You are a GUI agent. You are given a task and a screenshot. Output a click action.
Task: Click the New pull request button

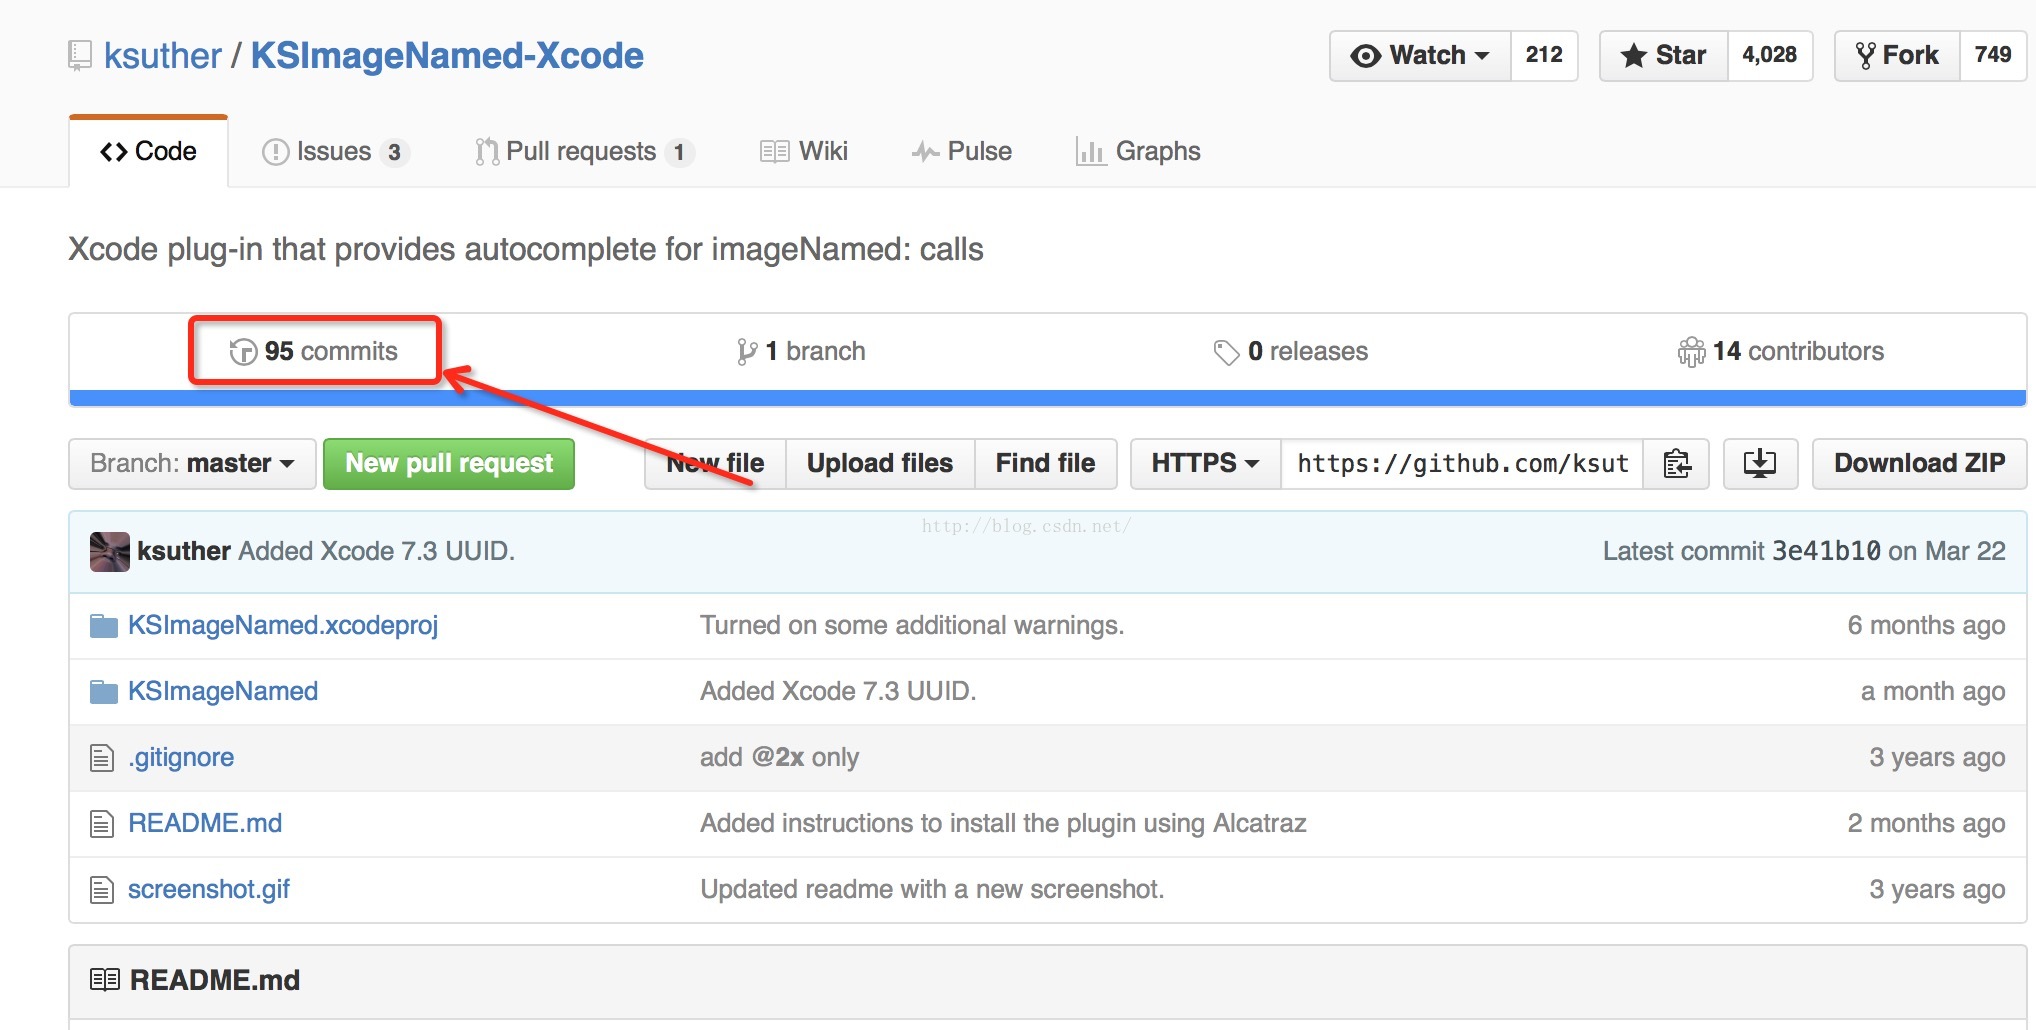[x=448, y=464]
